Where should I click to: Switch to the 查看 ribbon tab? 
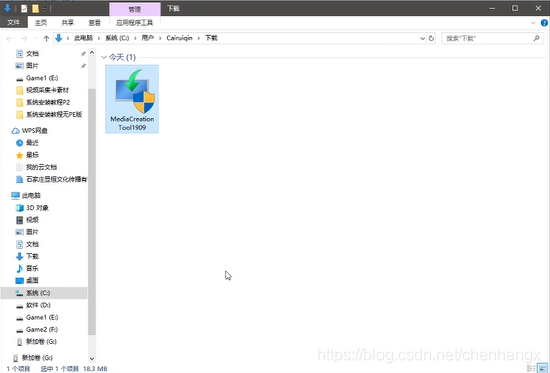(94, 23)
